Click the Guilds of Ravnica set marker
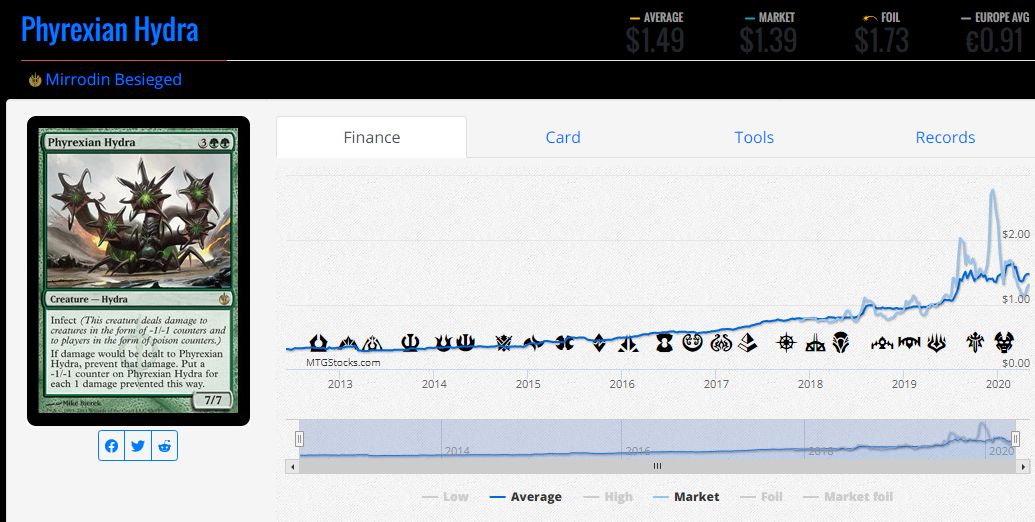Screen dimensions: 1035x522 (x=882, y=343)
